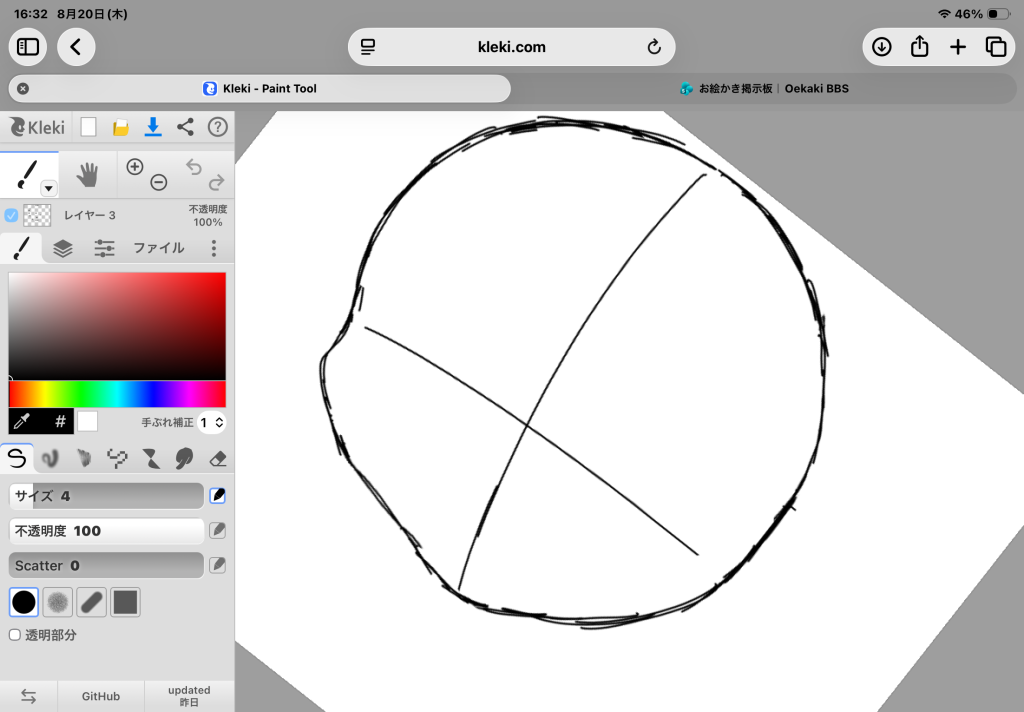Adjust the 不透明度 100 slider
The height and width of the screenshot is (712, 1024).
coord(106,530)
